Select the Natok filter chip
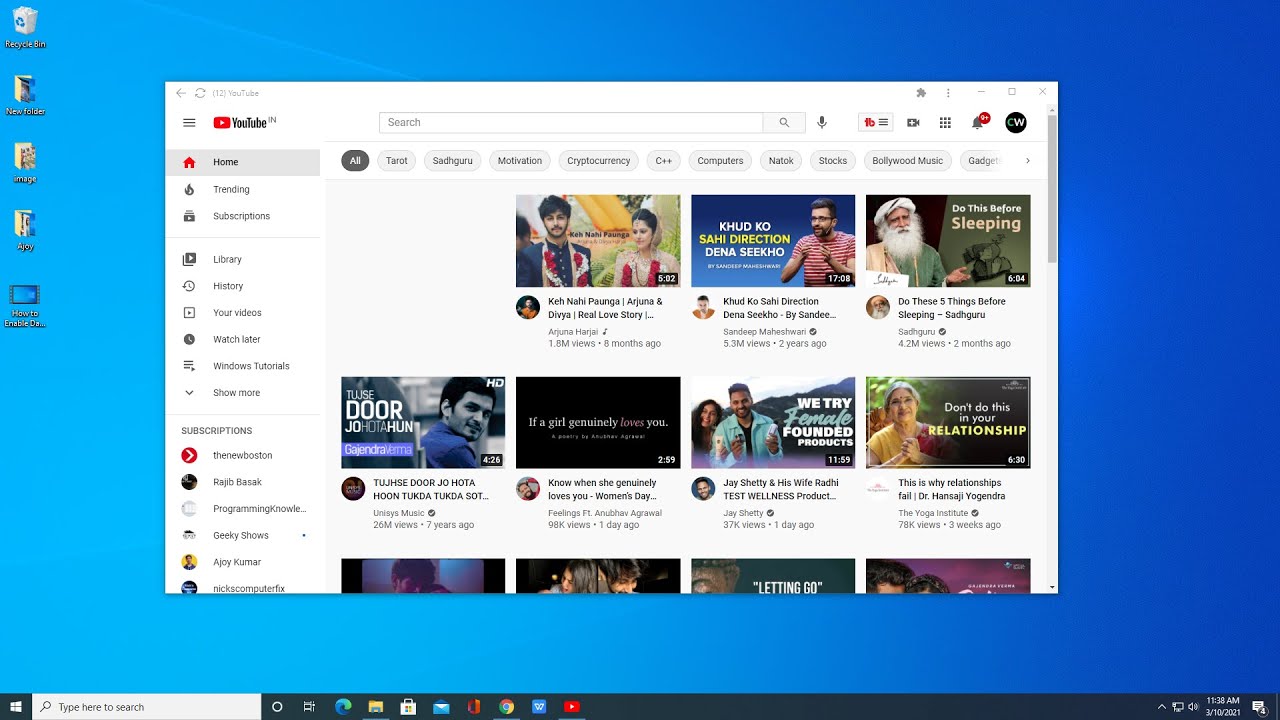This screenshot has height=720, width=1280. click(781, 161)
